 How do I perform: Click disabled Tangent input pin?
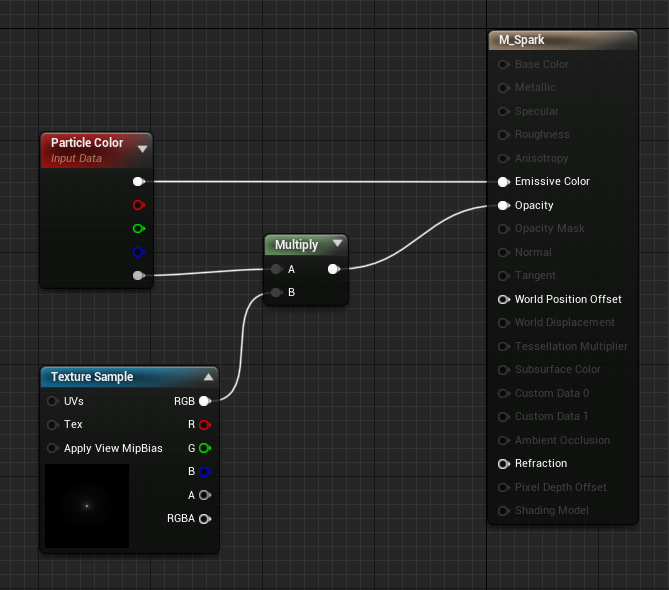(x=504, y=276)
